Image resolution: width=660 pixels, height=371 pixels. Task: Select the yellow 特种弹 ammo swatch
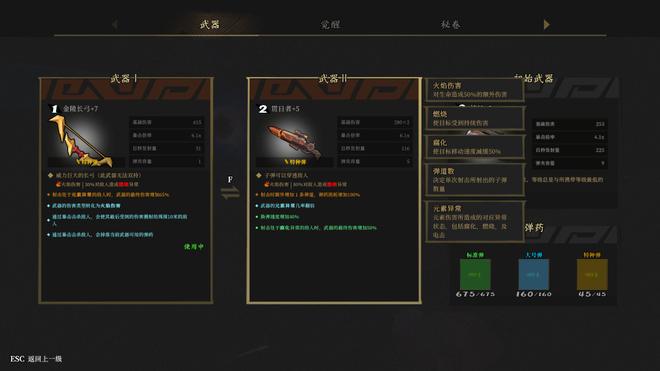coord(592,275)
